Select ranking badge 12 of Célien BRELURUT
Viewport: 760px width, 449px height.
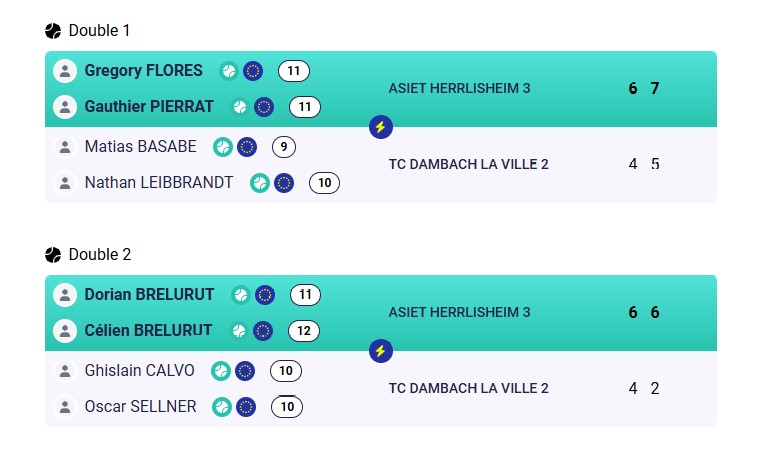pyautogui.click(x=304, y=331)
